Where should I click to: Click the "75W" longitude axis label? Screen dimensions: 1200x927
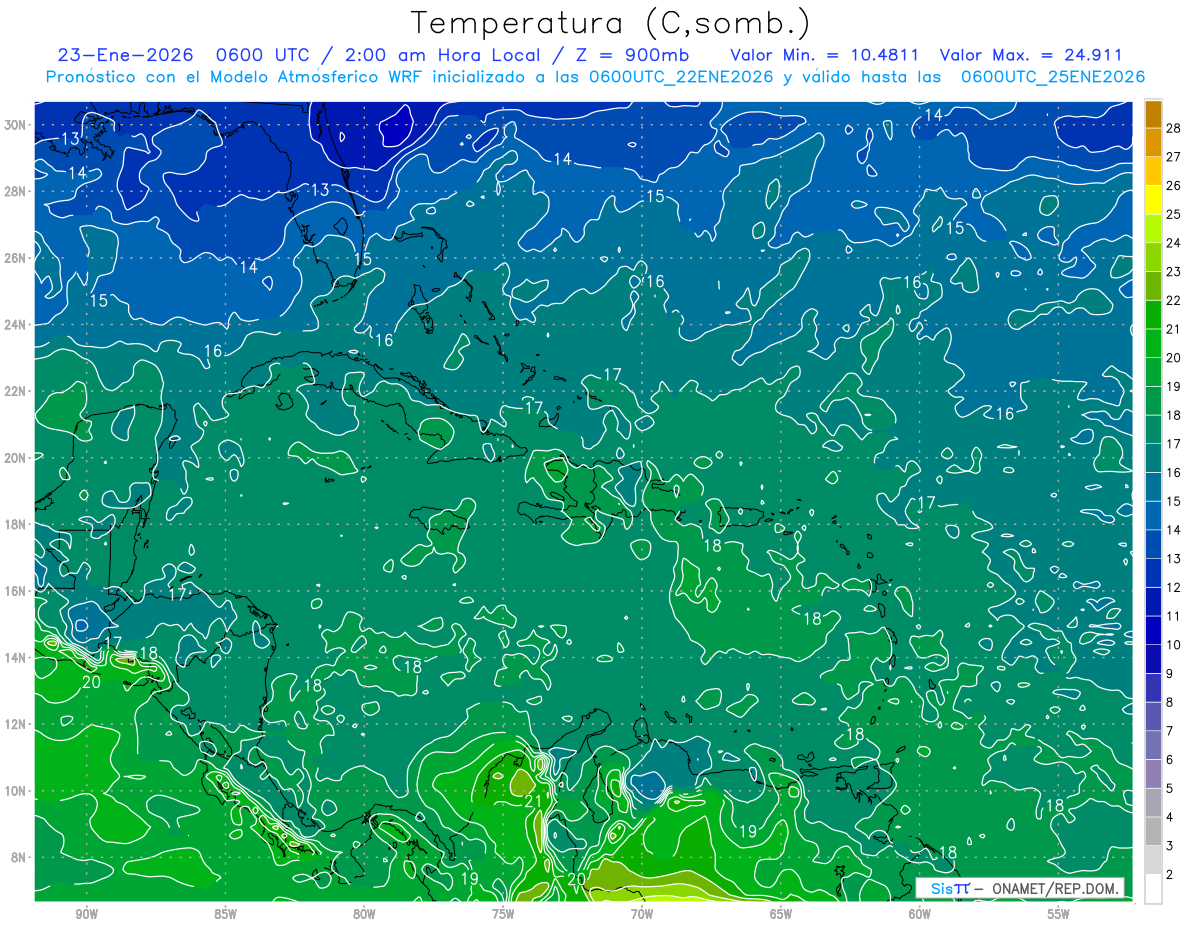tap(503, 914)
